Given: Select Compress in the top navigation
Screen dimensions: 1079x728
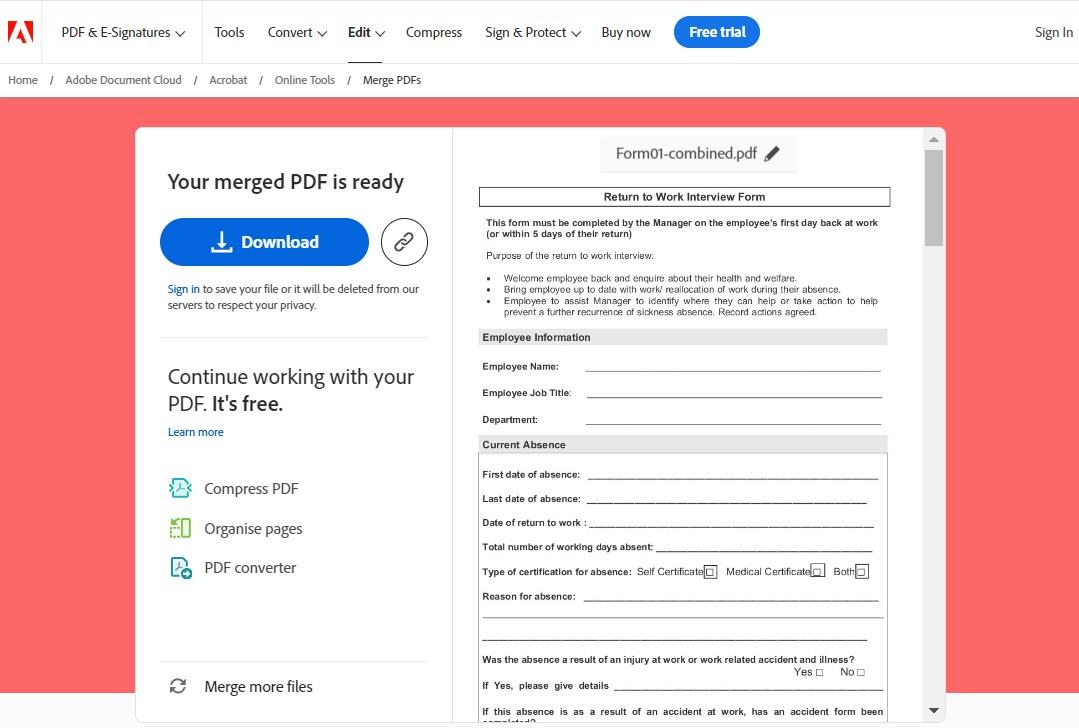Looking at the screenshot, I should [434, 32].
